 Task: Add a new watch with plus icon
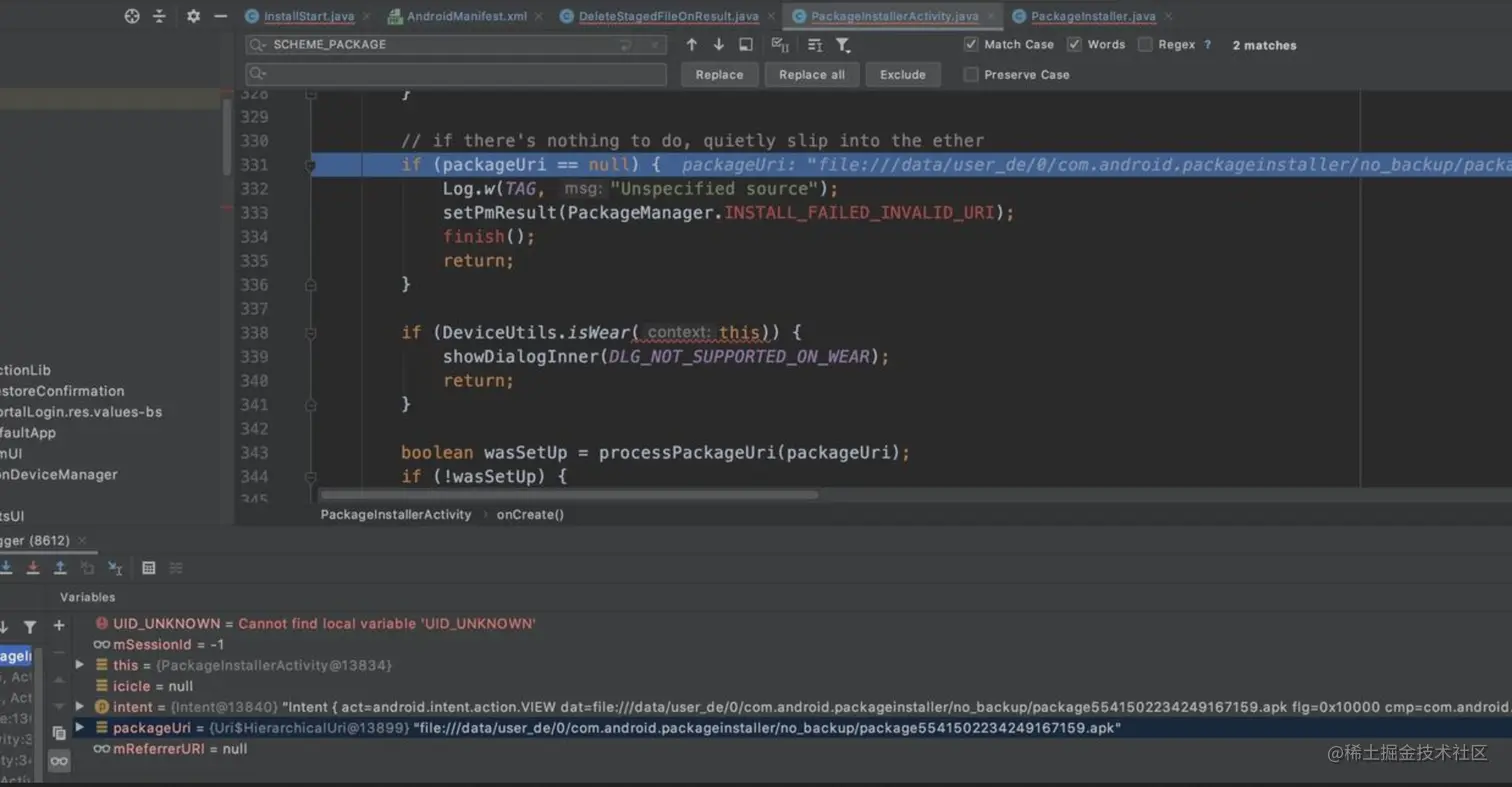(x=59, y=626)
